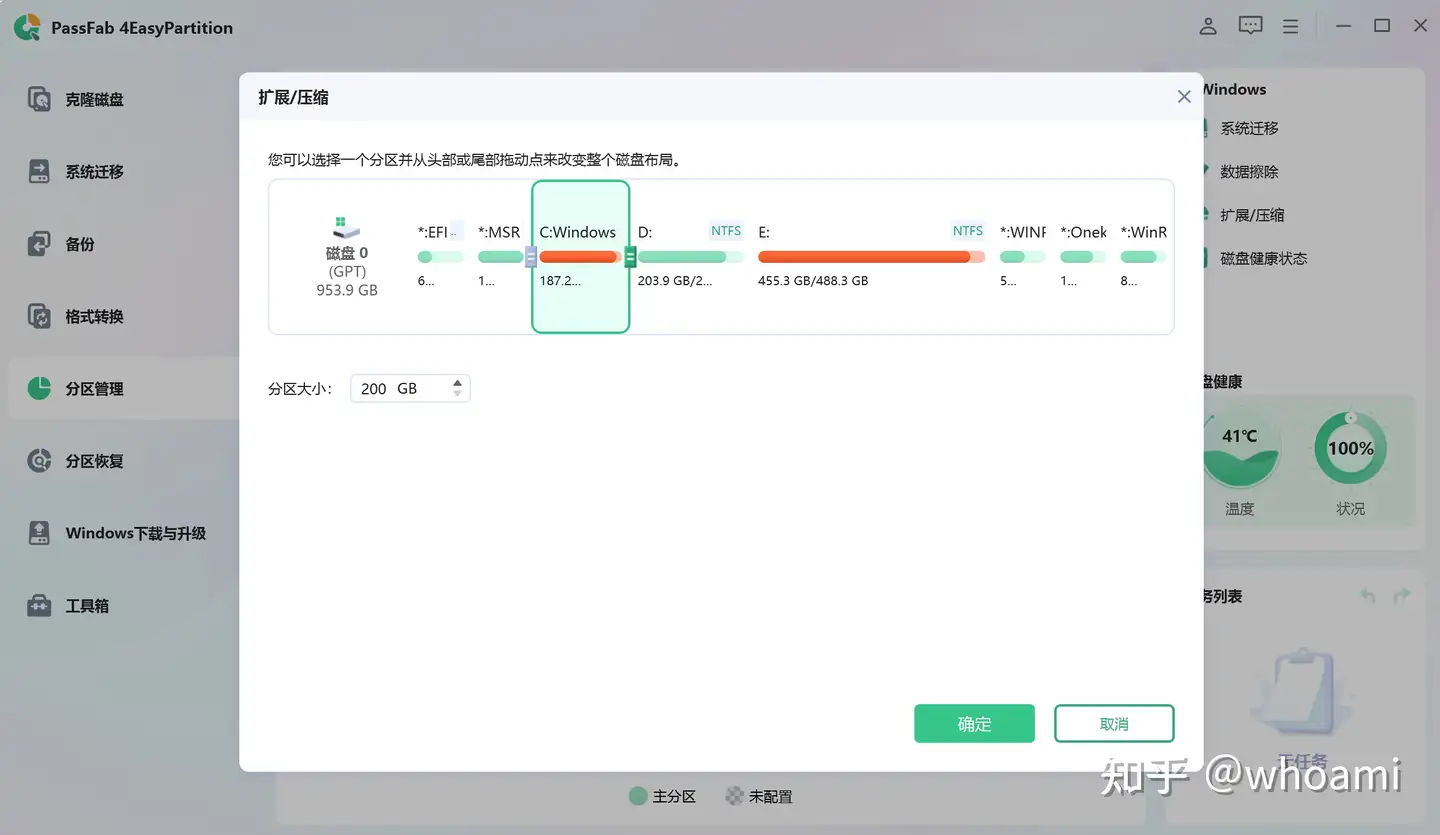Click the 备份 backup icon
The width and height of the screenshot is (1440, 835).
[39, 244]
